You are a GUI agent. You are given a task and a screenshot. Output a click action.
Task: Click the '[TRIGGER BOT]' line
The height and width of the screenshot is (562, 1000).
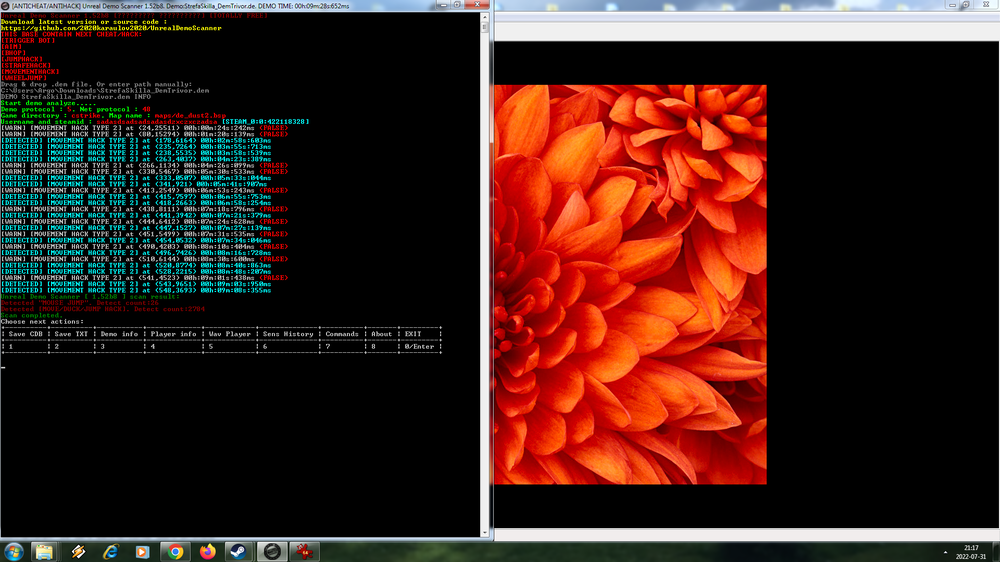pos(28,40)
